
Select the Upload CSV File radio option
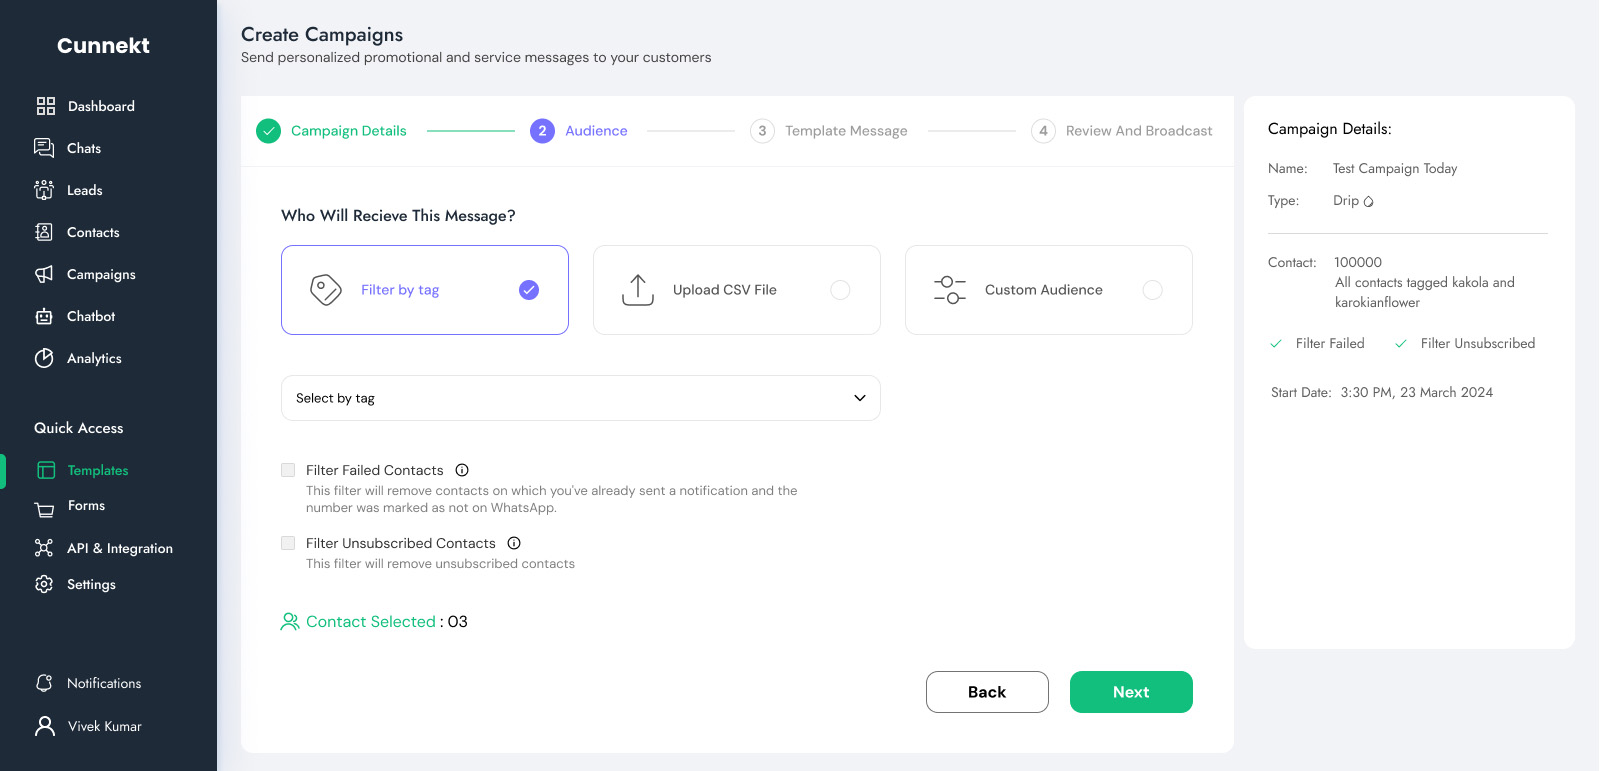tap(840, 290)
